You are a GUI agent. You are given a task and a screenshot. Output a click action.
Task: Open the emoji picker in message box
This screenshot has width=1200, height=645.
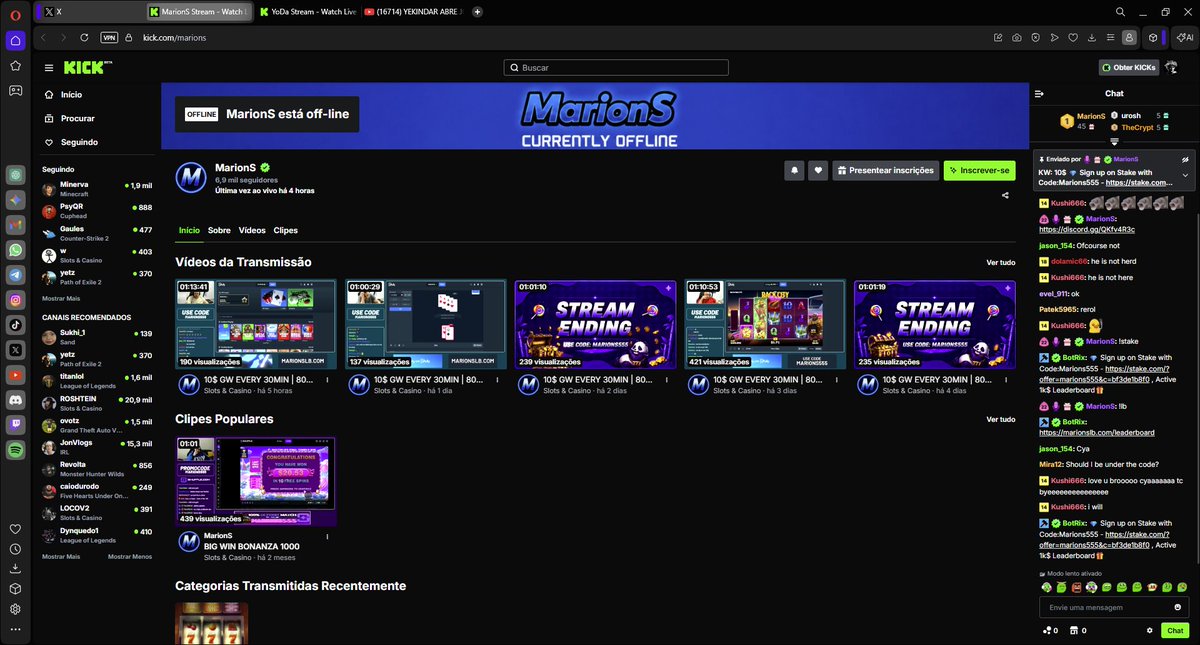pos(1180,607)
